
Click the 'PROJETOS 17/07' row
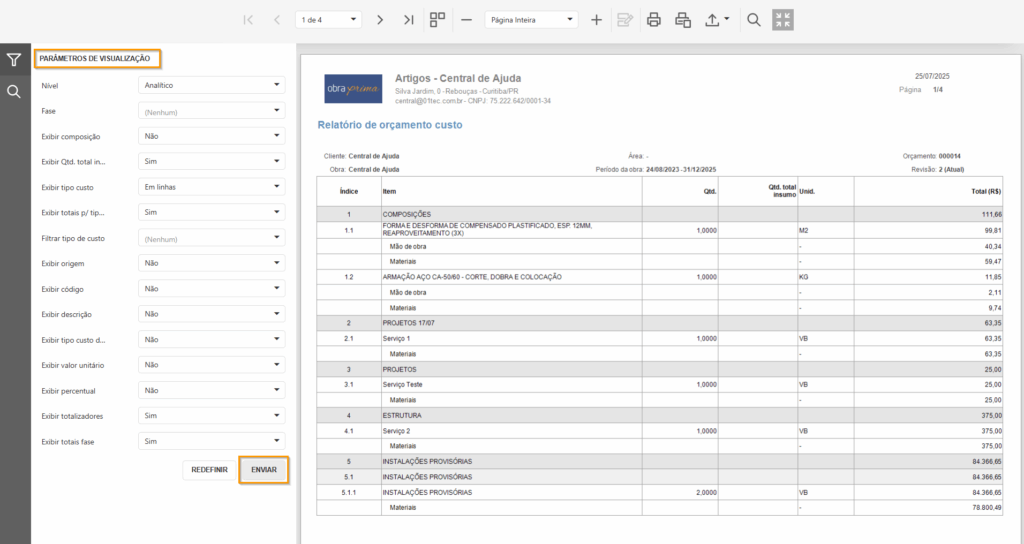[660, 323]
